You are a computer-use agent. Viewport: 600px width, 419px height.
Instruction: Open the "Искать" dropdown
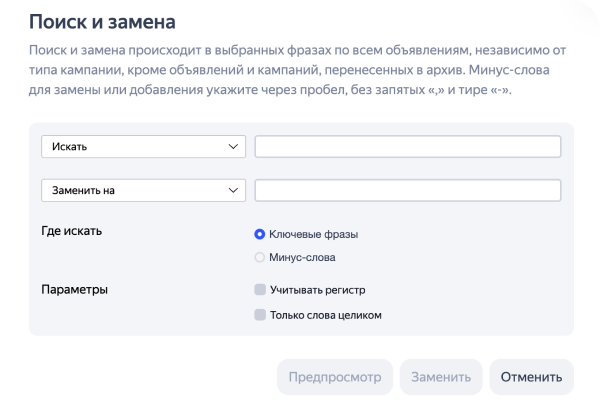(142, 147)
